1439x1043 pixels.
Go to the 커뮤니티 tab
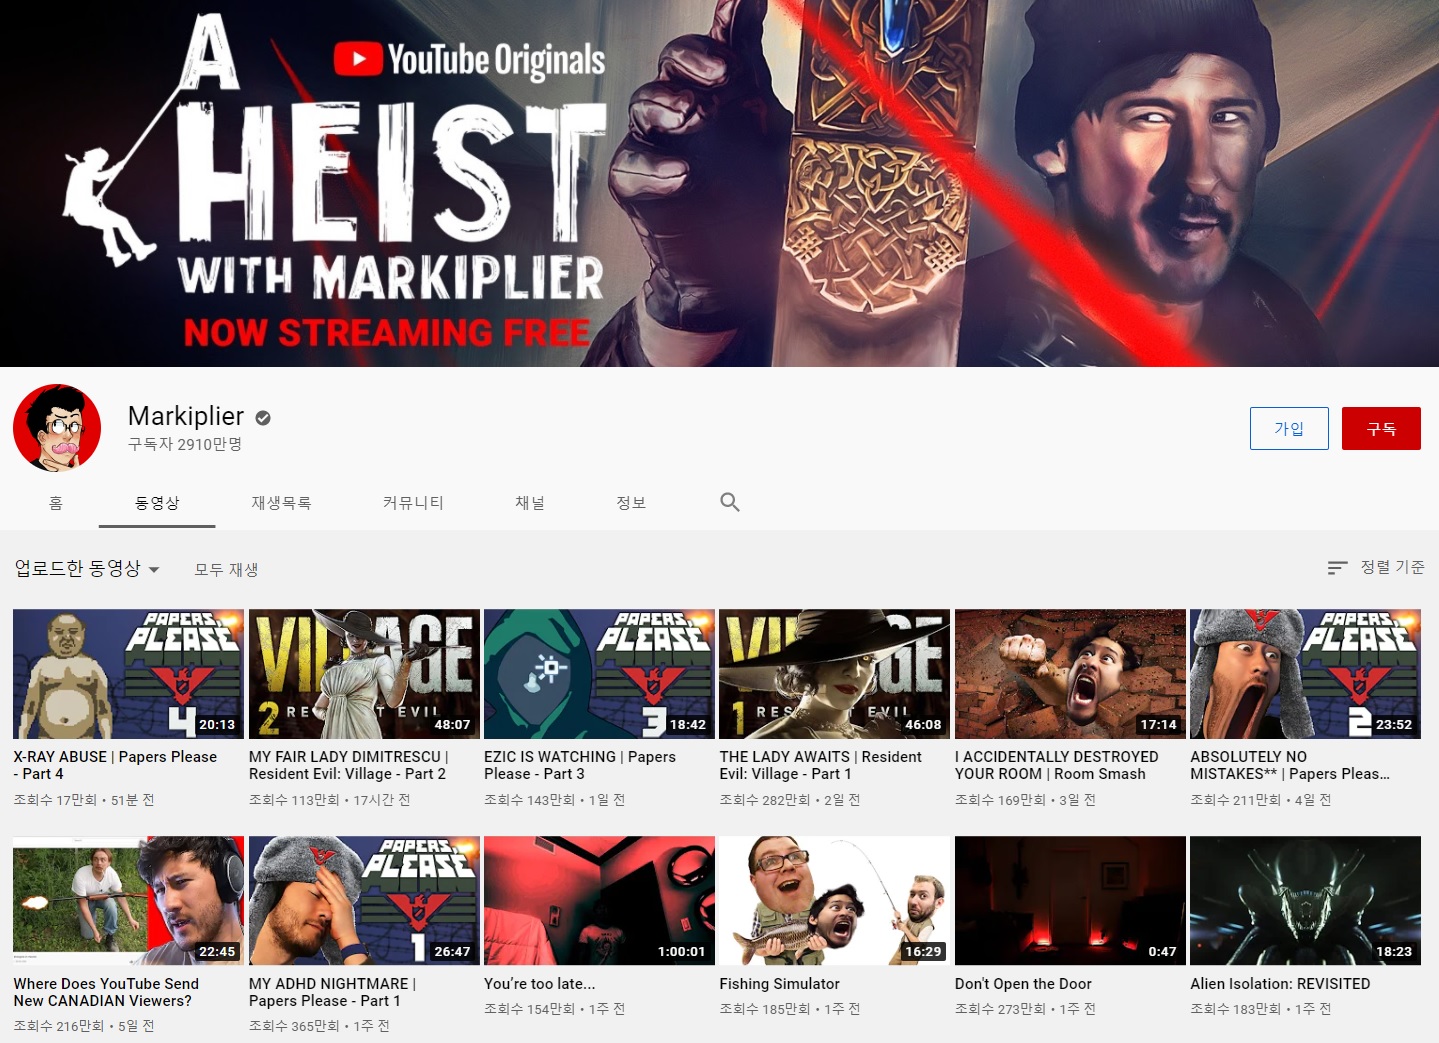413,503
